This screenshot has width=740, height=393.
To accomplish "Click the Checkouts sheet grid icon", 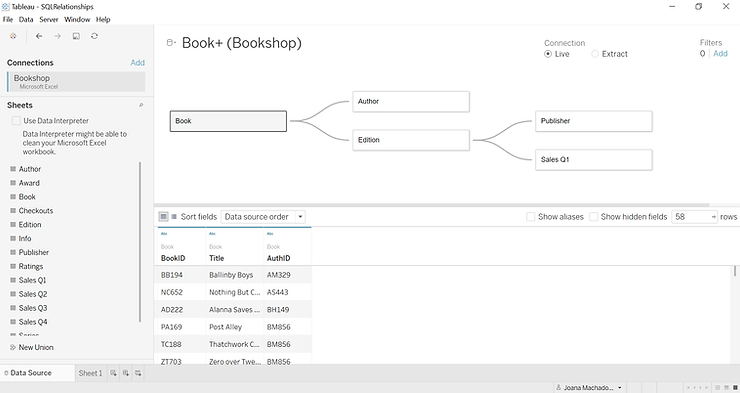I will (13, 210).
